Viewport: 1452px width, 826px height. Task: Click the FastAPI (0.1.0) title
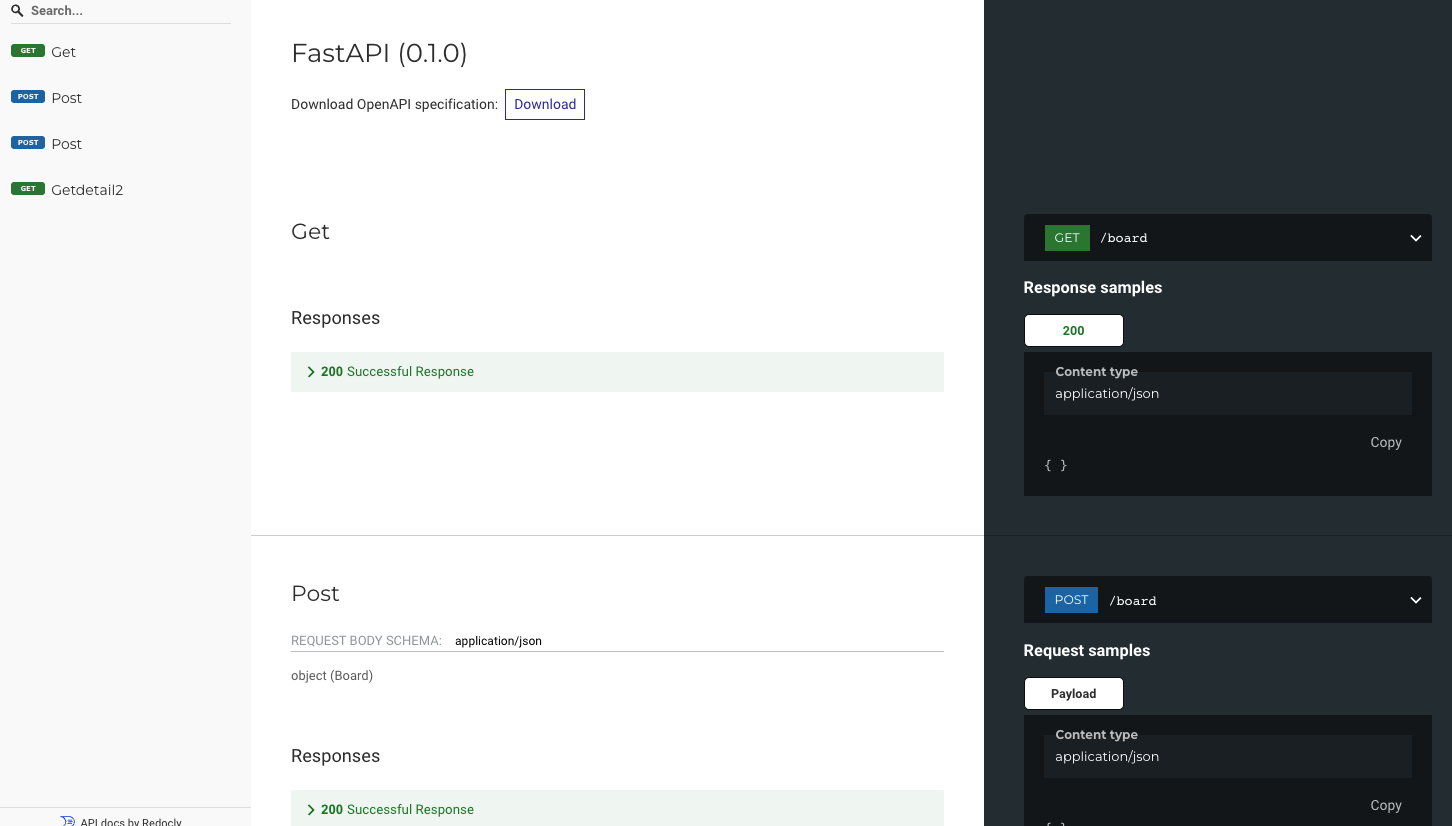(379, 53)
